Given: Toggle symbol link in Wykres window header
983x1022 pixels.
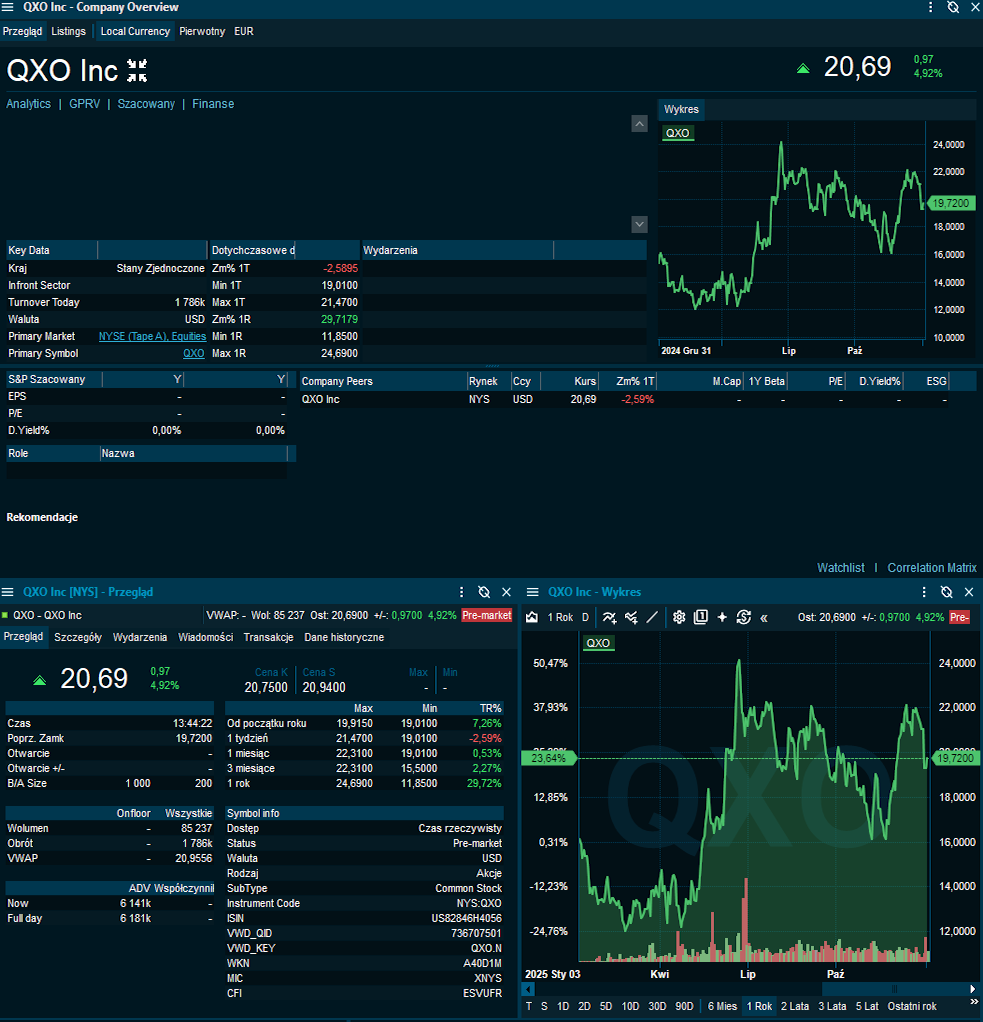Looking at the screenshot, I should tap(946, 592).
